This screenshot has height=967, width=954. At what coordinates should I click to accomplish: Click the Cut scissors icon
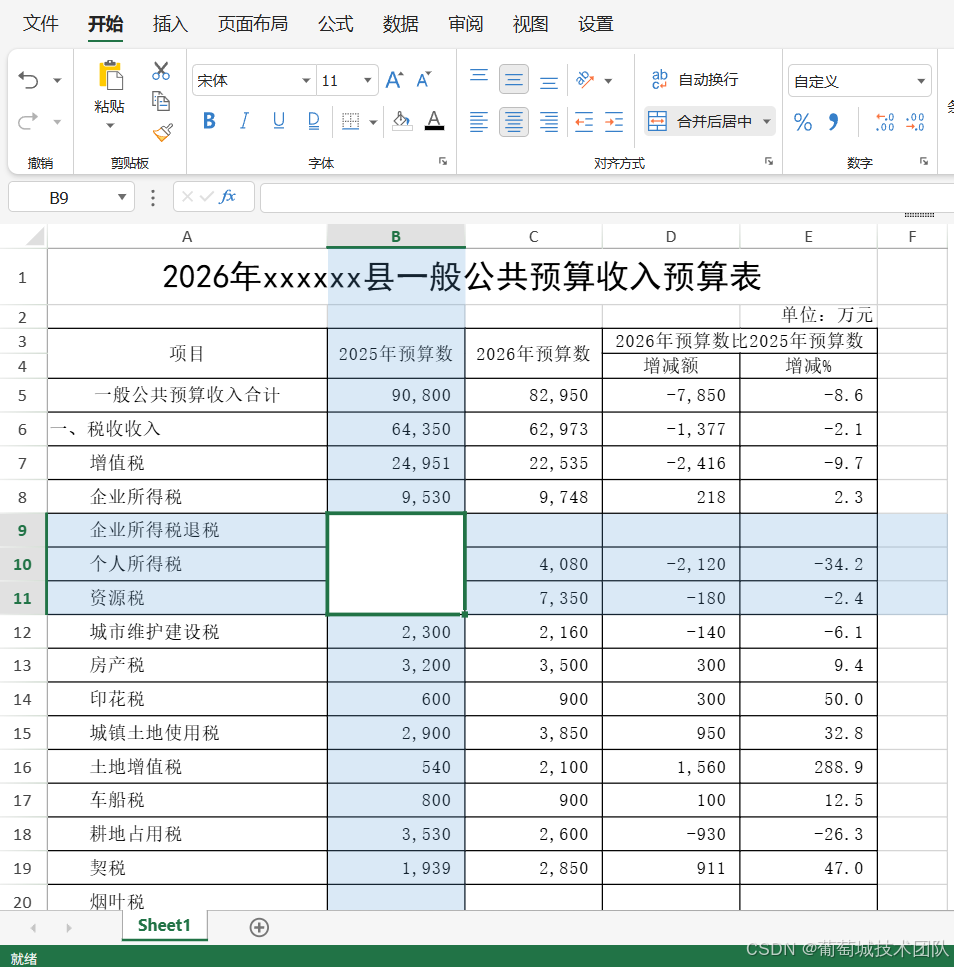(x=161, y=71)
